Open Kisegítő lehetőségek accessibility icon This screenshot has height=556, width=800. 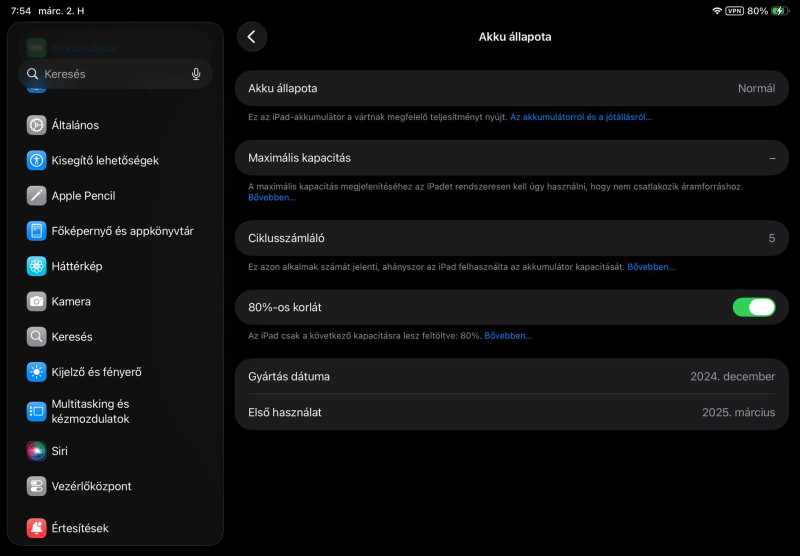click(x=37, y=160)
